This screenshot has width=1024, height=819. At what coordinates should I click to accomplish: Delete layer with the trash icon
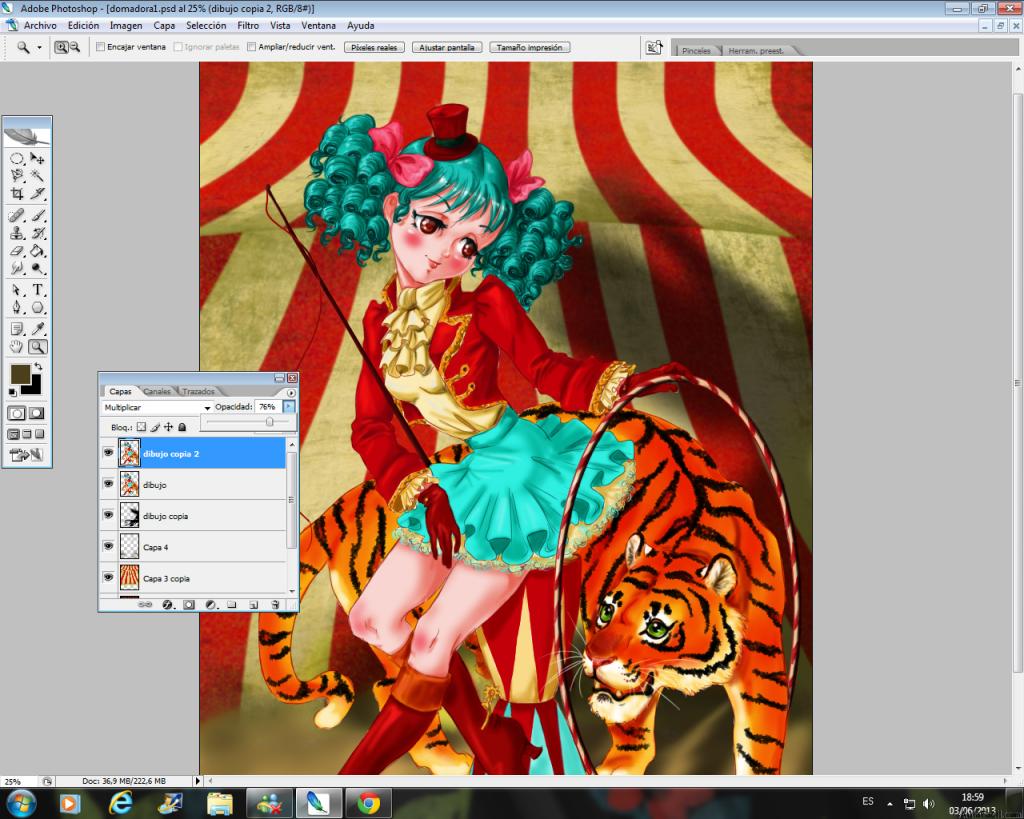[275, 605]
